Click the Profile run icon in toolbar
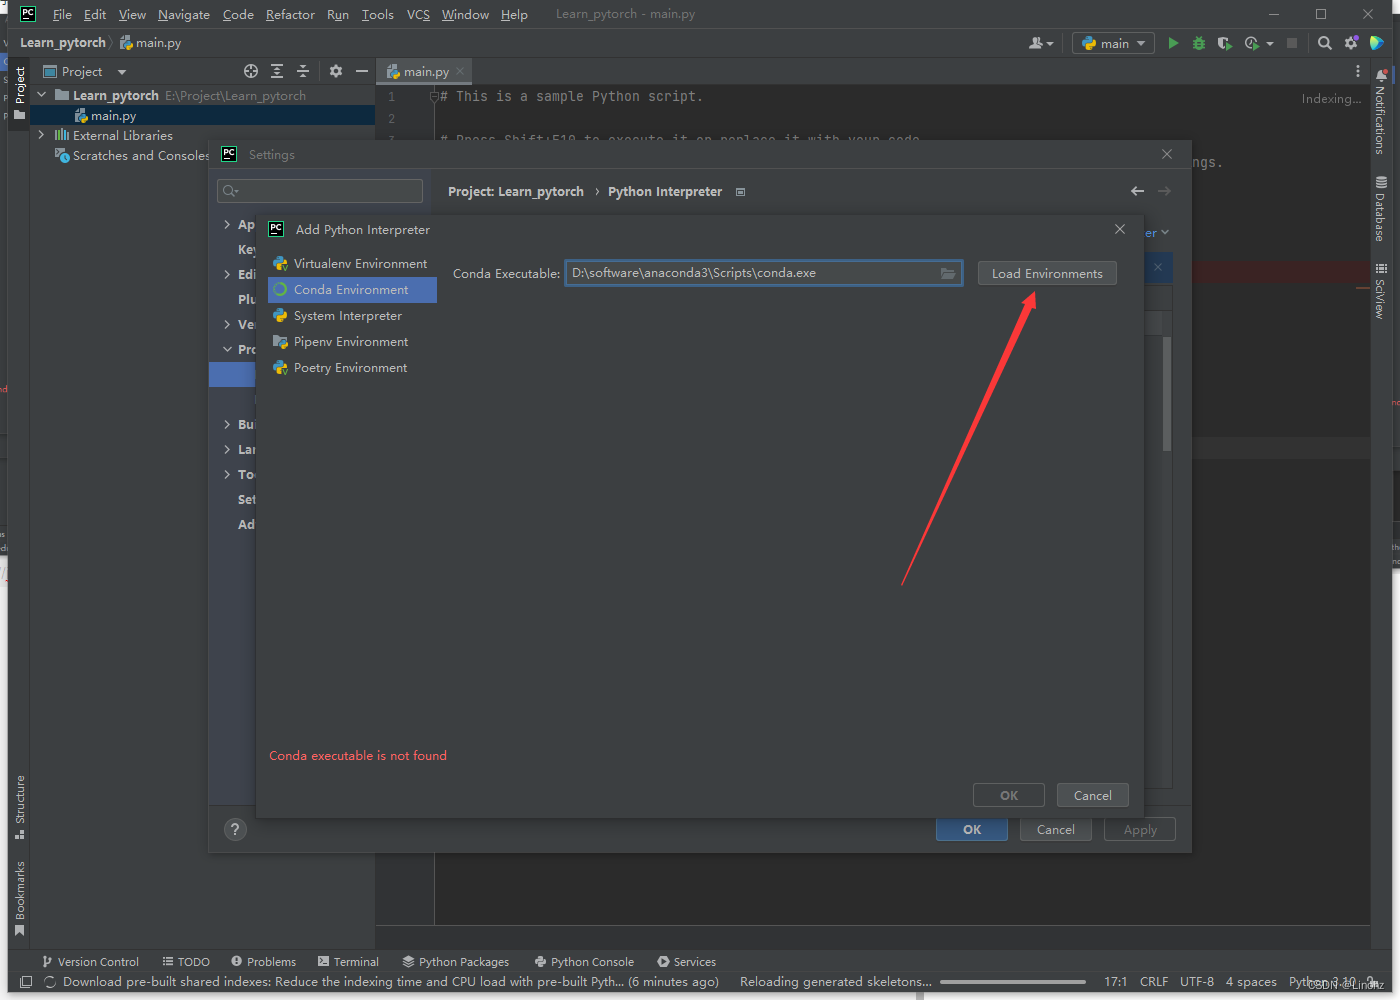The width and height of the screenshot is (1400, 1000). (1251, 43)
